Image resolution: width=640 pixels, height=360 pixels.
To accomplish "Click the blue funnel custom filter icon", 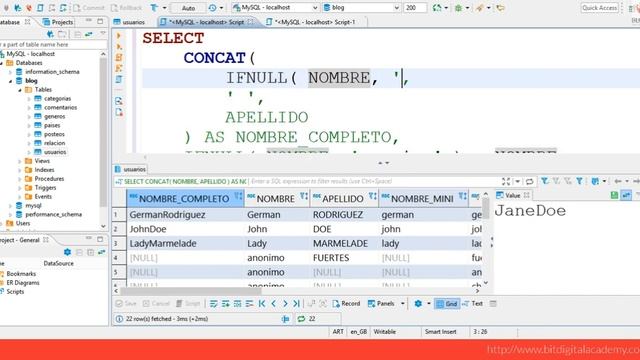I will pyautogui.click(x=579, y=181).
